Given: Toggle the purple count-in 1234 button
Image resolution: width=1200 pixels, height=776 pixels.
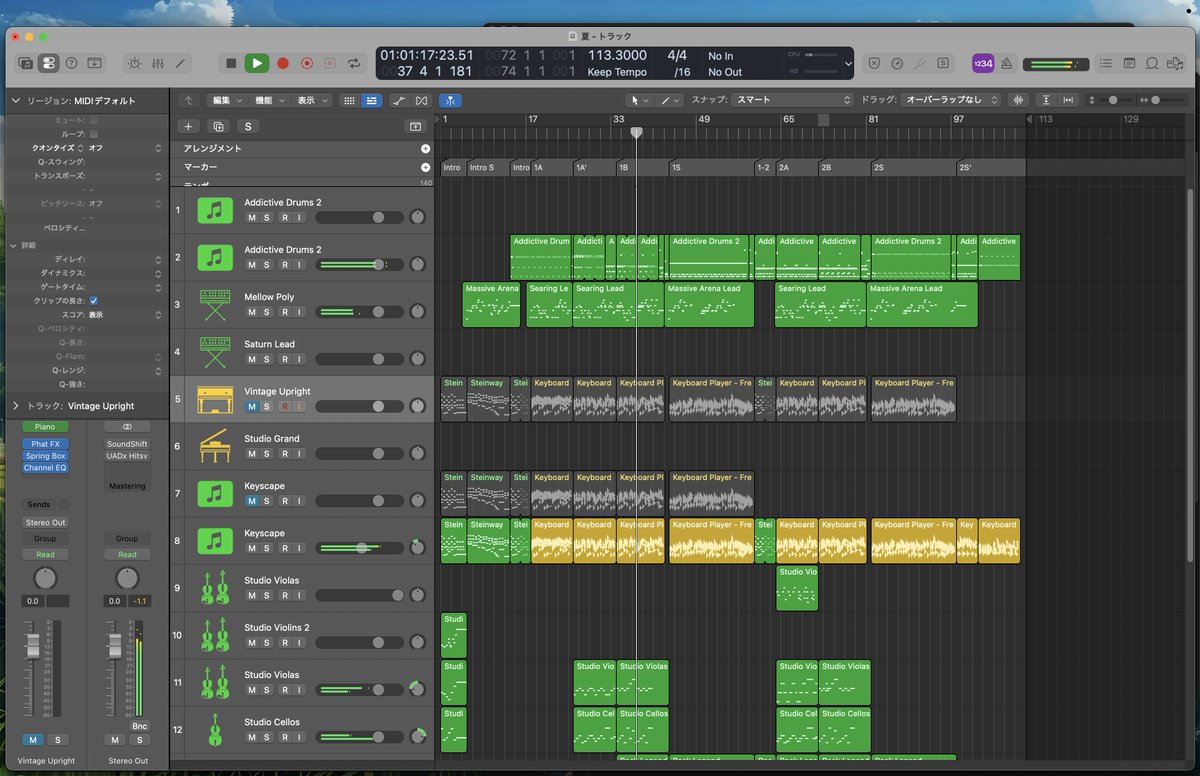Looking at the screenshot, I should 983,63.
